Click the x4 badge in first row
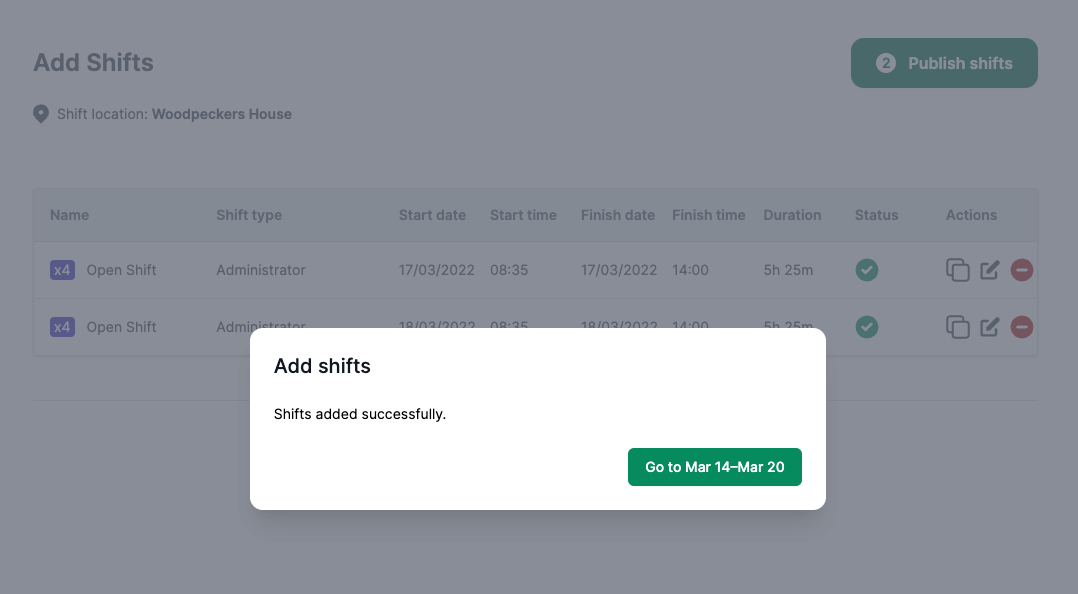The width and height of the screenshot is (1078, 594). click(62, 270)
